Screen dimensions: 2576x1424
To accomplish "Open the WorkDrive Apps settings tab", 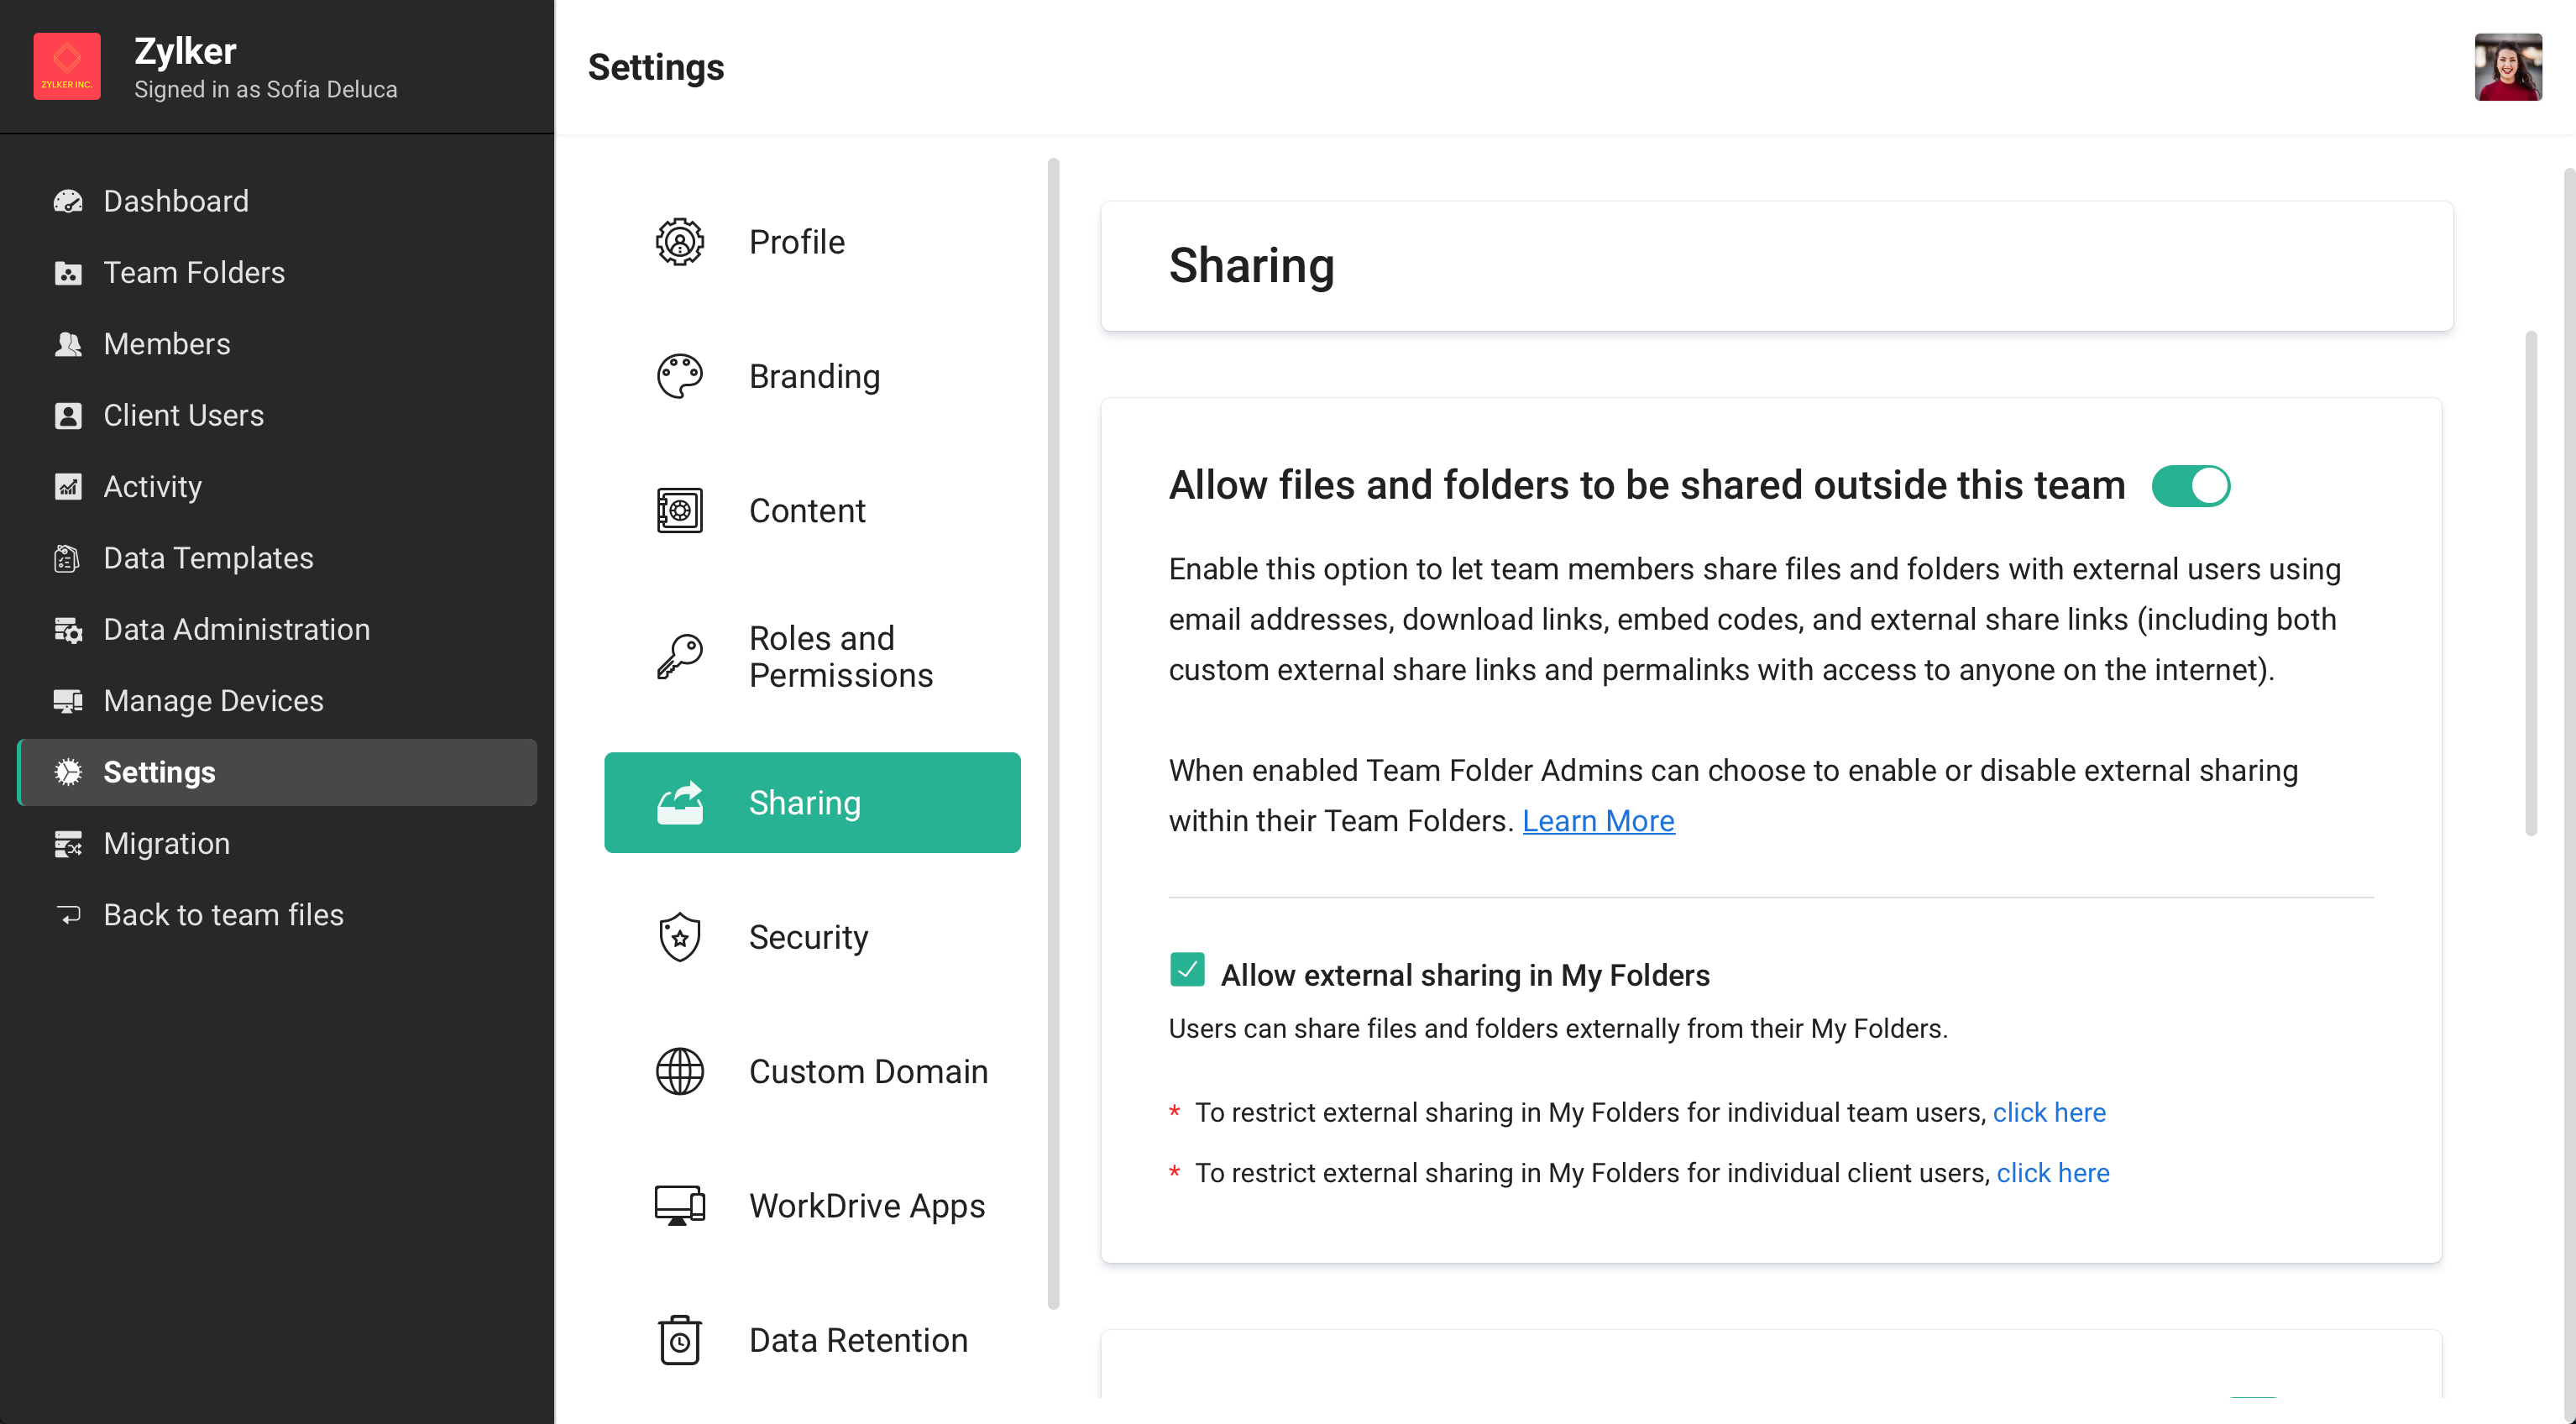I will (x=866, y=1205).
